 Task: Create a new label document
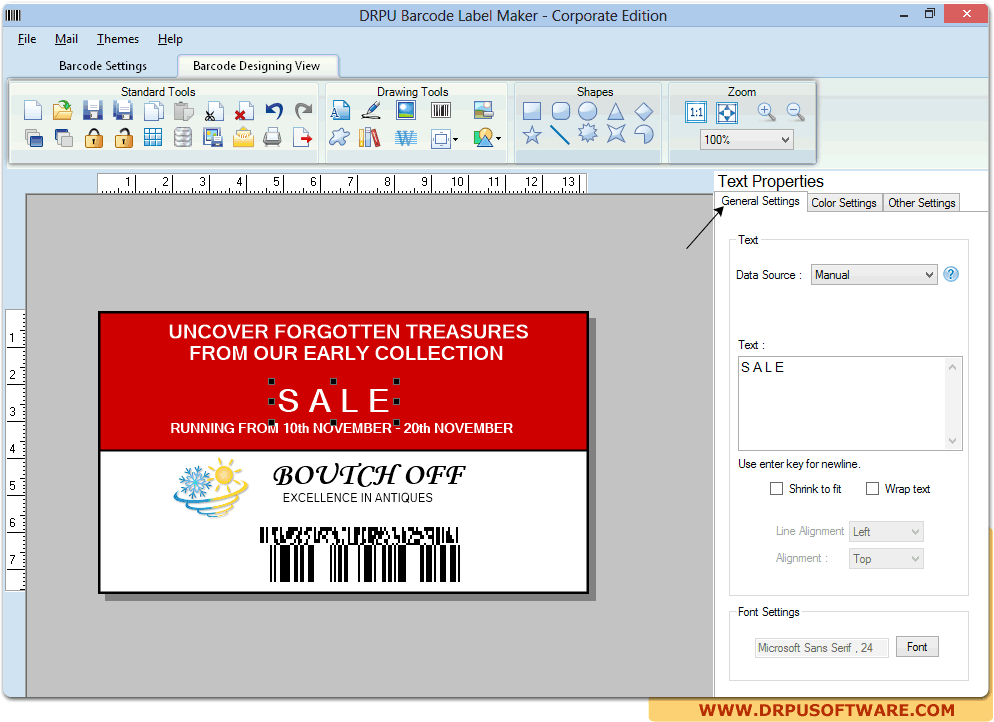33,111
